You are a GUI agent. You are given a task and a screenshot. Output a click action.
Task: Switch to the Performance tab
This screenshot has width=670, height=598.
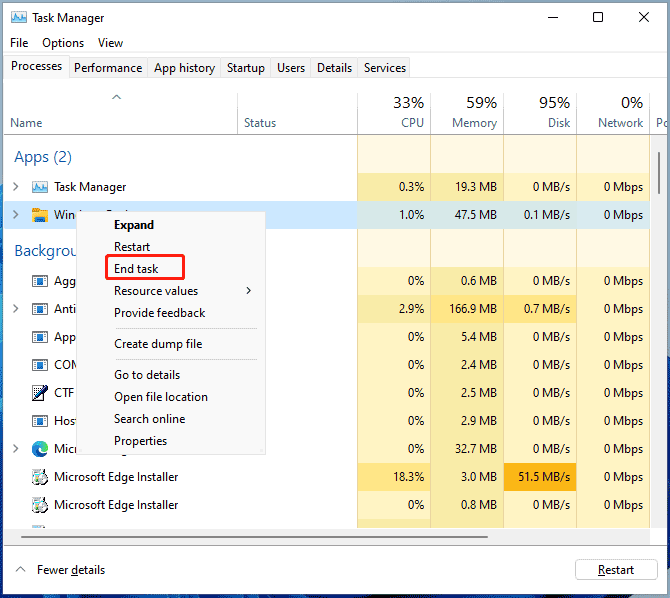click(108, 68)
